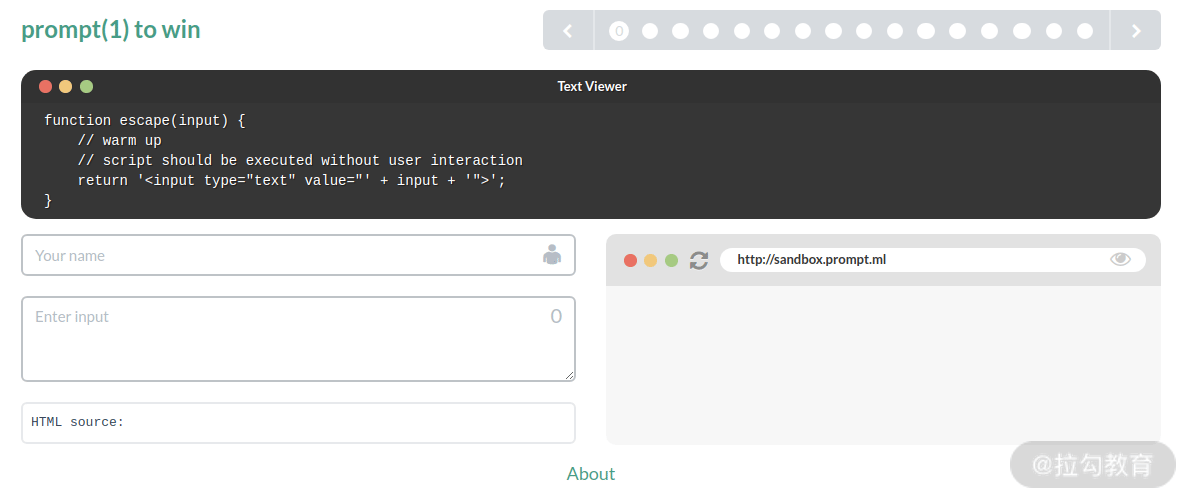Screen dimensions: 1193x503
Task: Click the previous level arrow
Action: click(568, 30)
